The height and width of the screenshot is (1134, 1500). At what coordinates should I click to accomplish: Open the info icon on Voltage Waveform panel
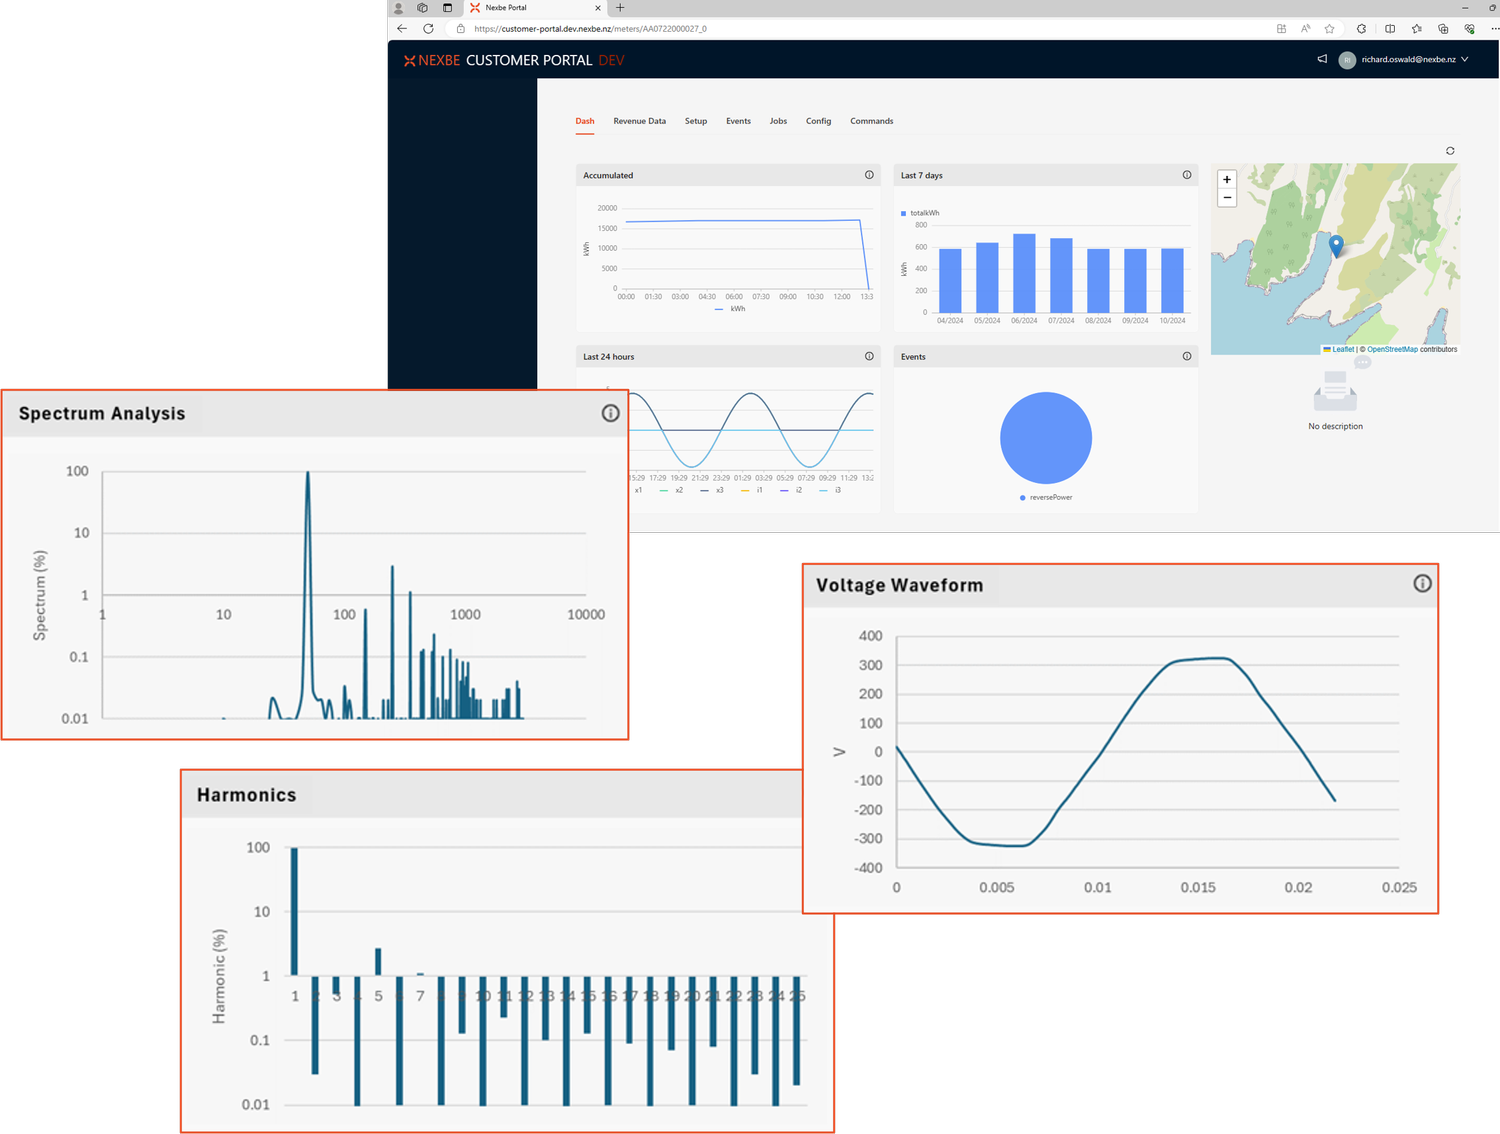[x=1422, y=584]
